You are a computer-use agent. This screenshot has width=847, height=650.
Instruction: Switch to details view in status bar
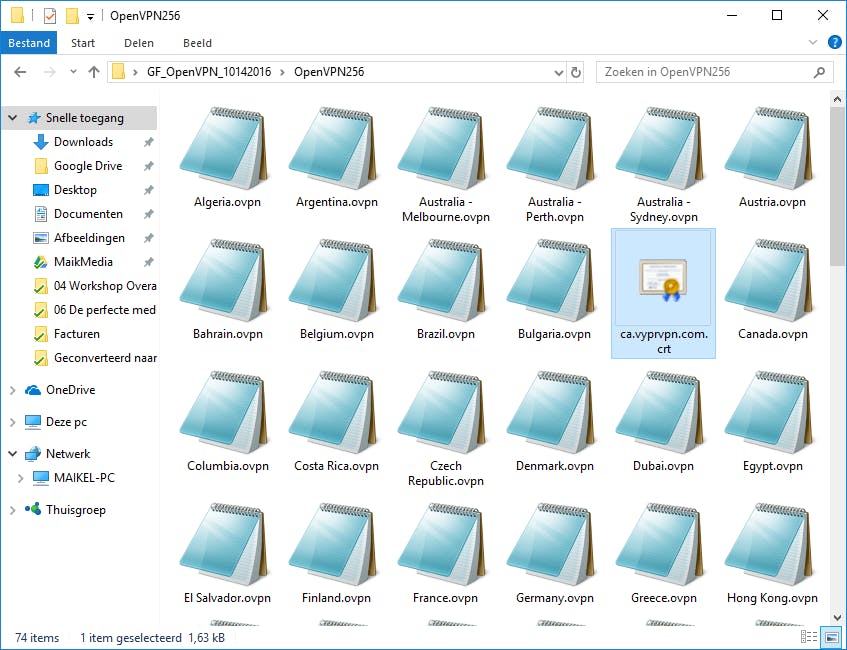809,637
